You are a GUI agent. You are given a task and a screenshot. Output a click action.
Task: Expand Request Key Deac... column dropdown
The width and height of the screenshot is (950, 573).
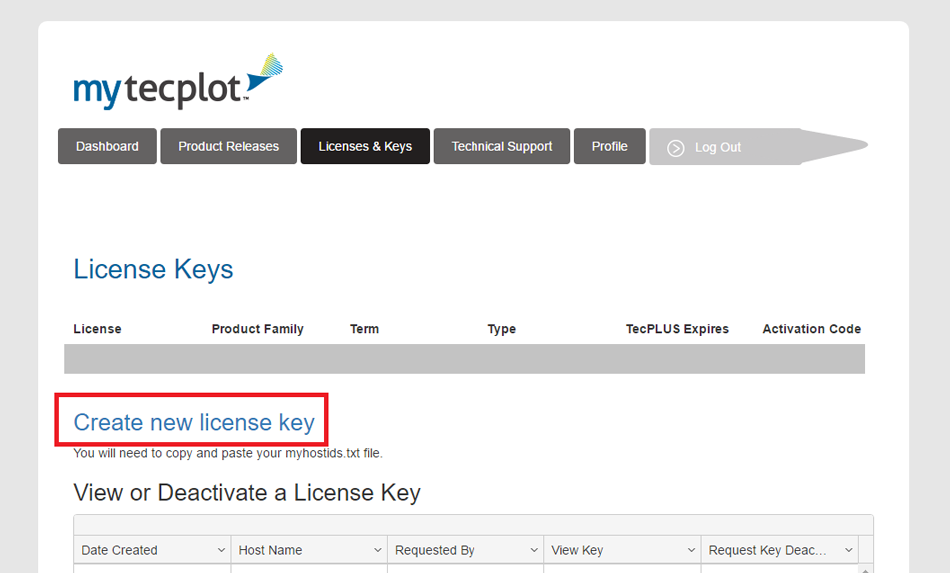coord(848,550)
